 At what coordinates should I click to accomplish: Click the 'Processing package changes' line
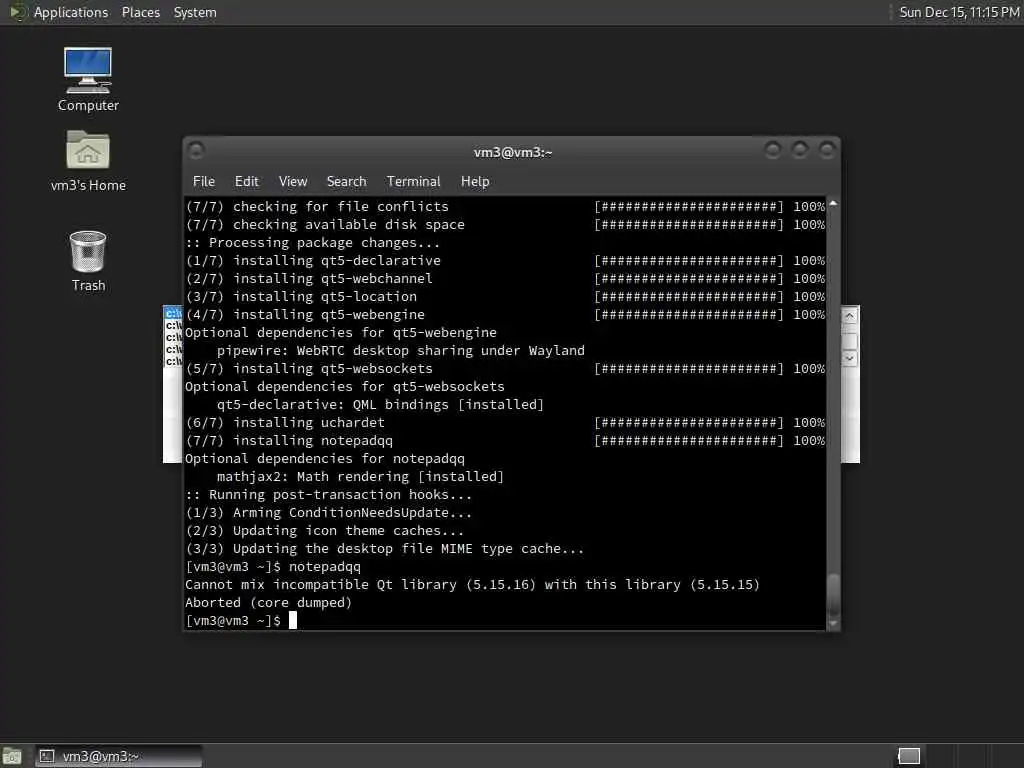[x=312, y=242]
